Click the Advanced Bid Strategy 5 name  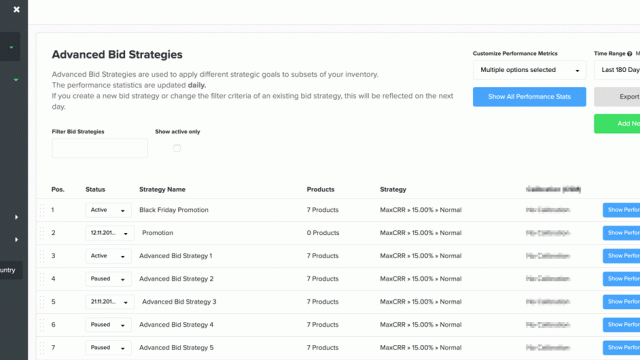pyautogui.click(x=176, y=348)
